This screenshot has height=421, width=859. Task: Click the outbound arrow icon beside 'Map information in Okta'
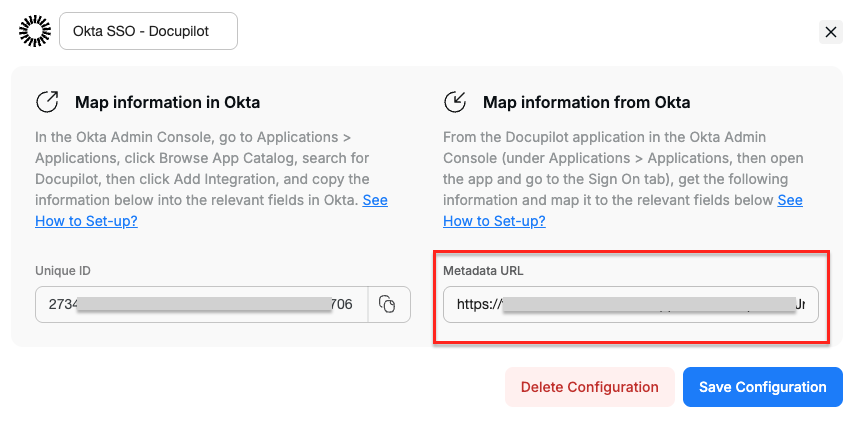47,102
